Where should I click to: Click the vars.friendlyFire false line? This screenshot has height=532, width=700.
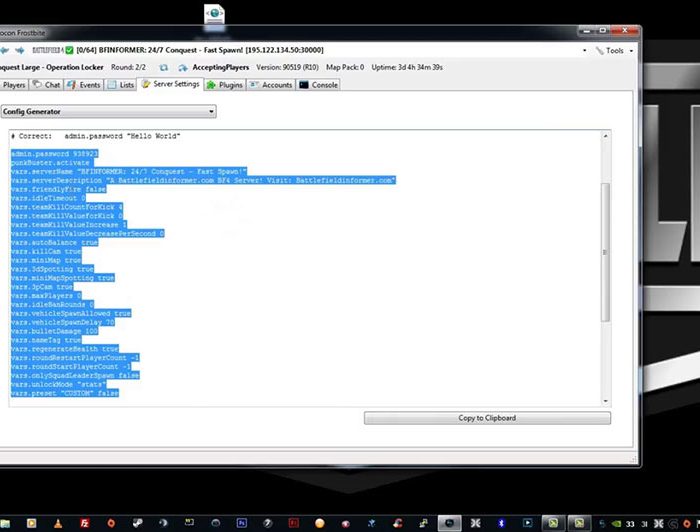tap(58, 189)
